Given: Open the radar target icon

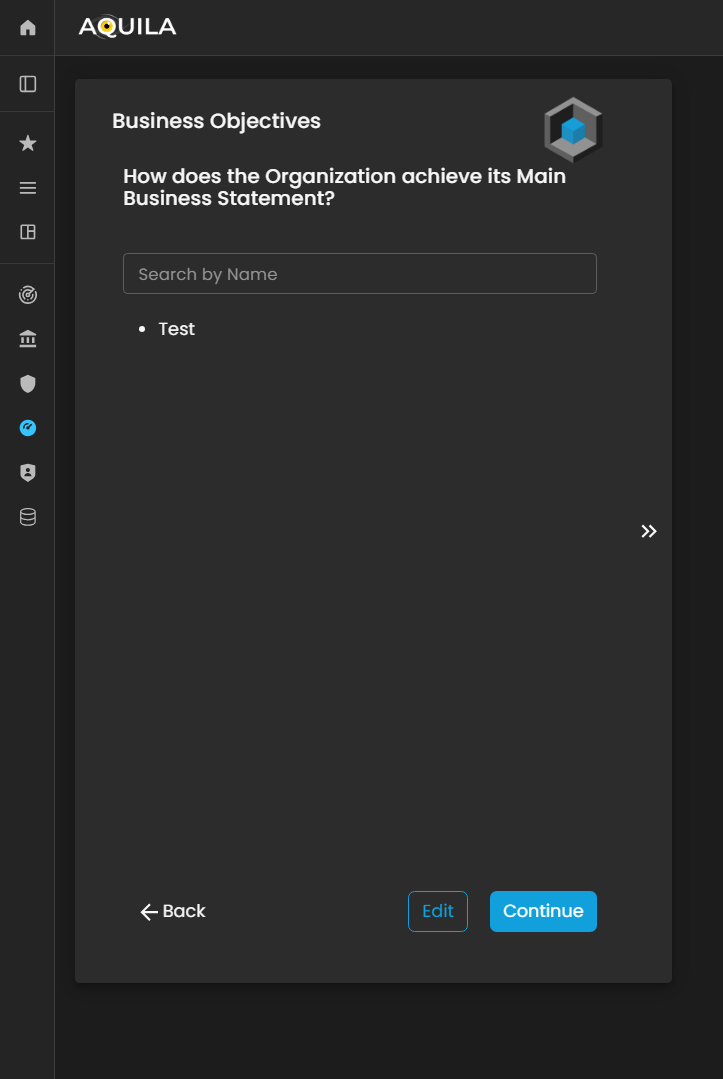Looking at the screenshot, I should (x=28, y=296).
